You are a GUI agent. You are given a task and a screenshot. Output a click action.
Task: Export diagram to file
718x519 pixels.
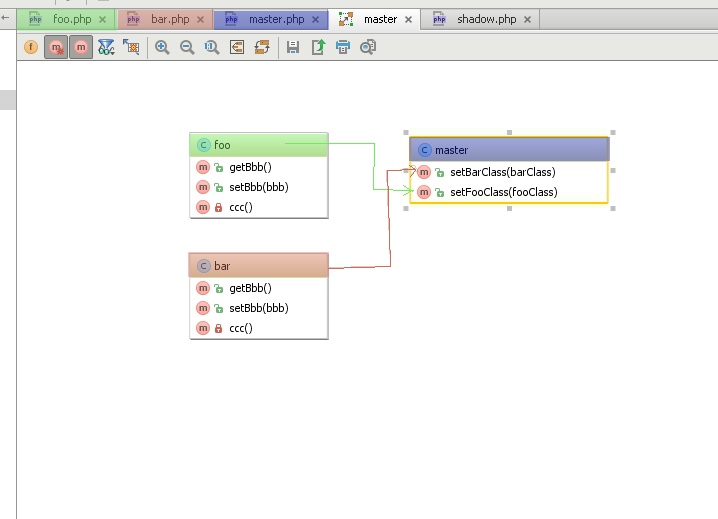click(x=318, y=47)
